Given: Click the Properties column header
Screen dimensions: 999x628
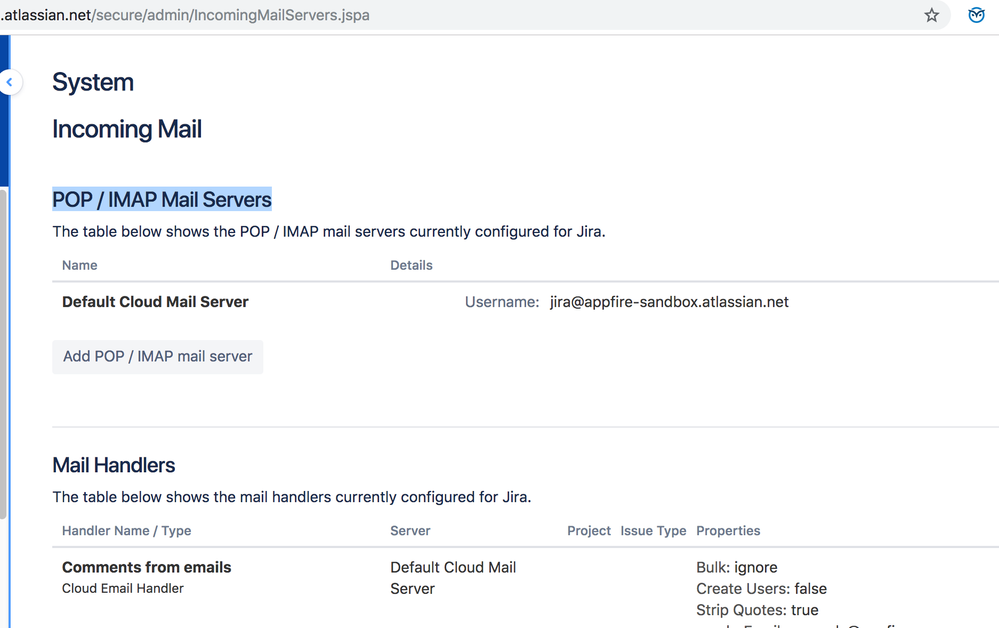Looking at the screenshot, I should [728, 531].
